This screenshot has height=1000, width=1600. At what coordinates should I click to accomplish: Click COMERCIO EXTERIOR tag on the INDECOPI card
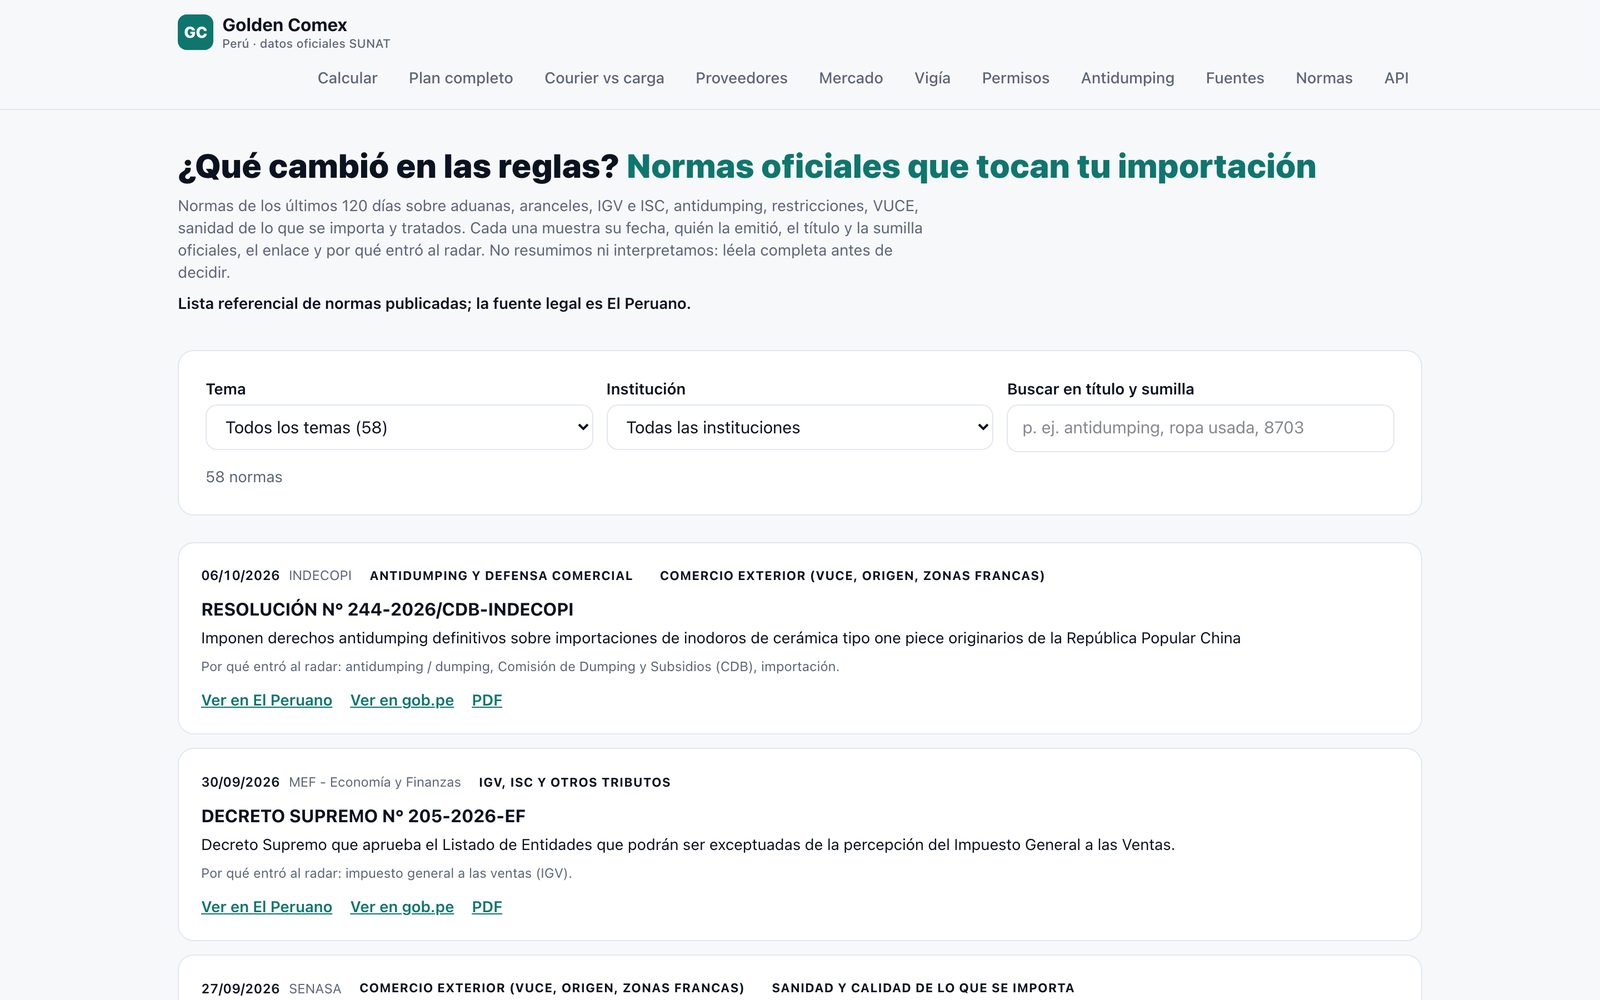[852, 576]
